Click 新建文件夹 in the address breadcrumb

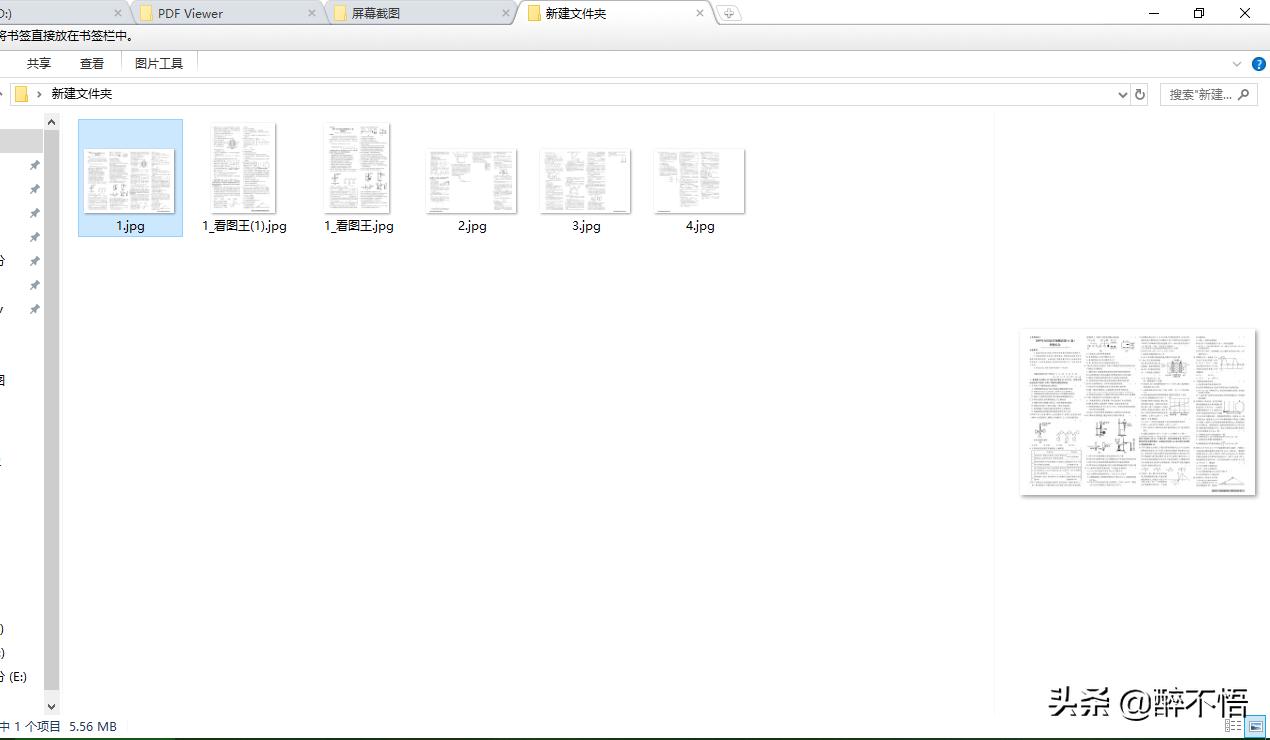coord(82,94)
